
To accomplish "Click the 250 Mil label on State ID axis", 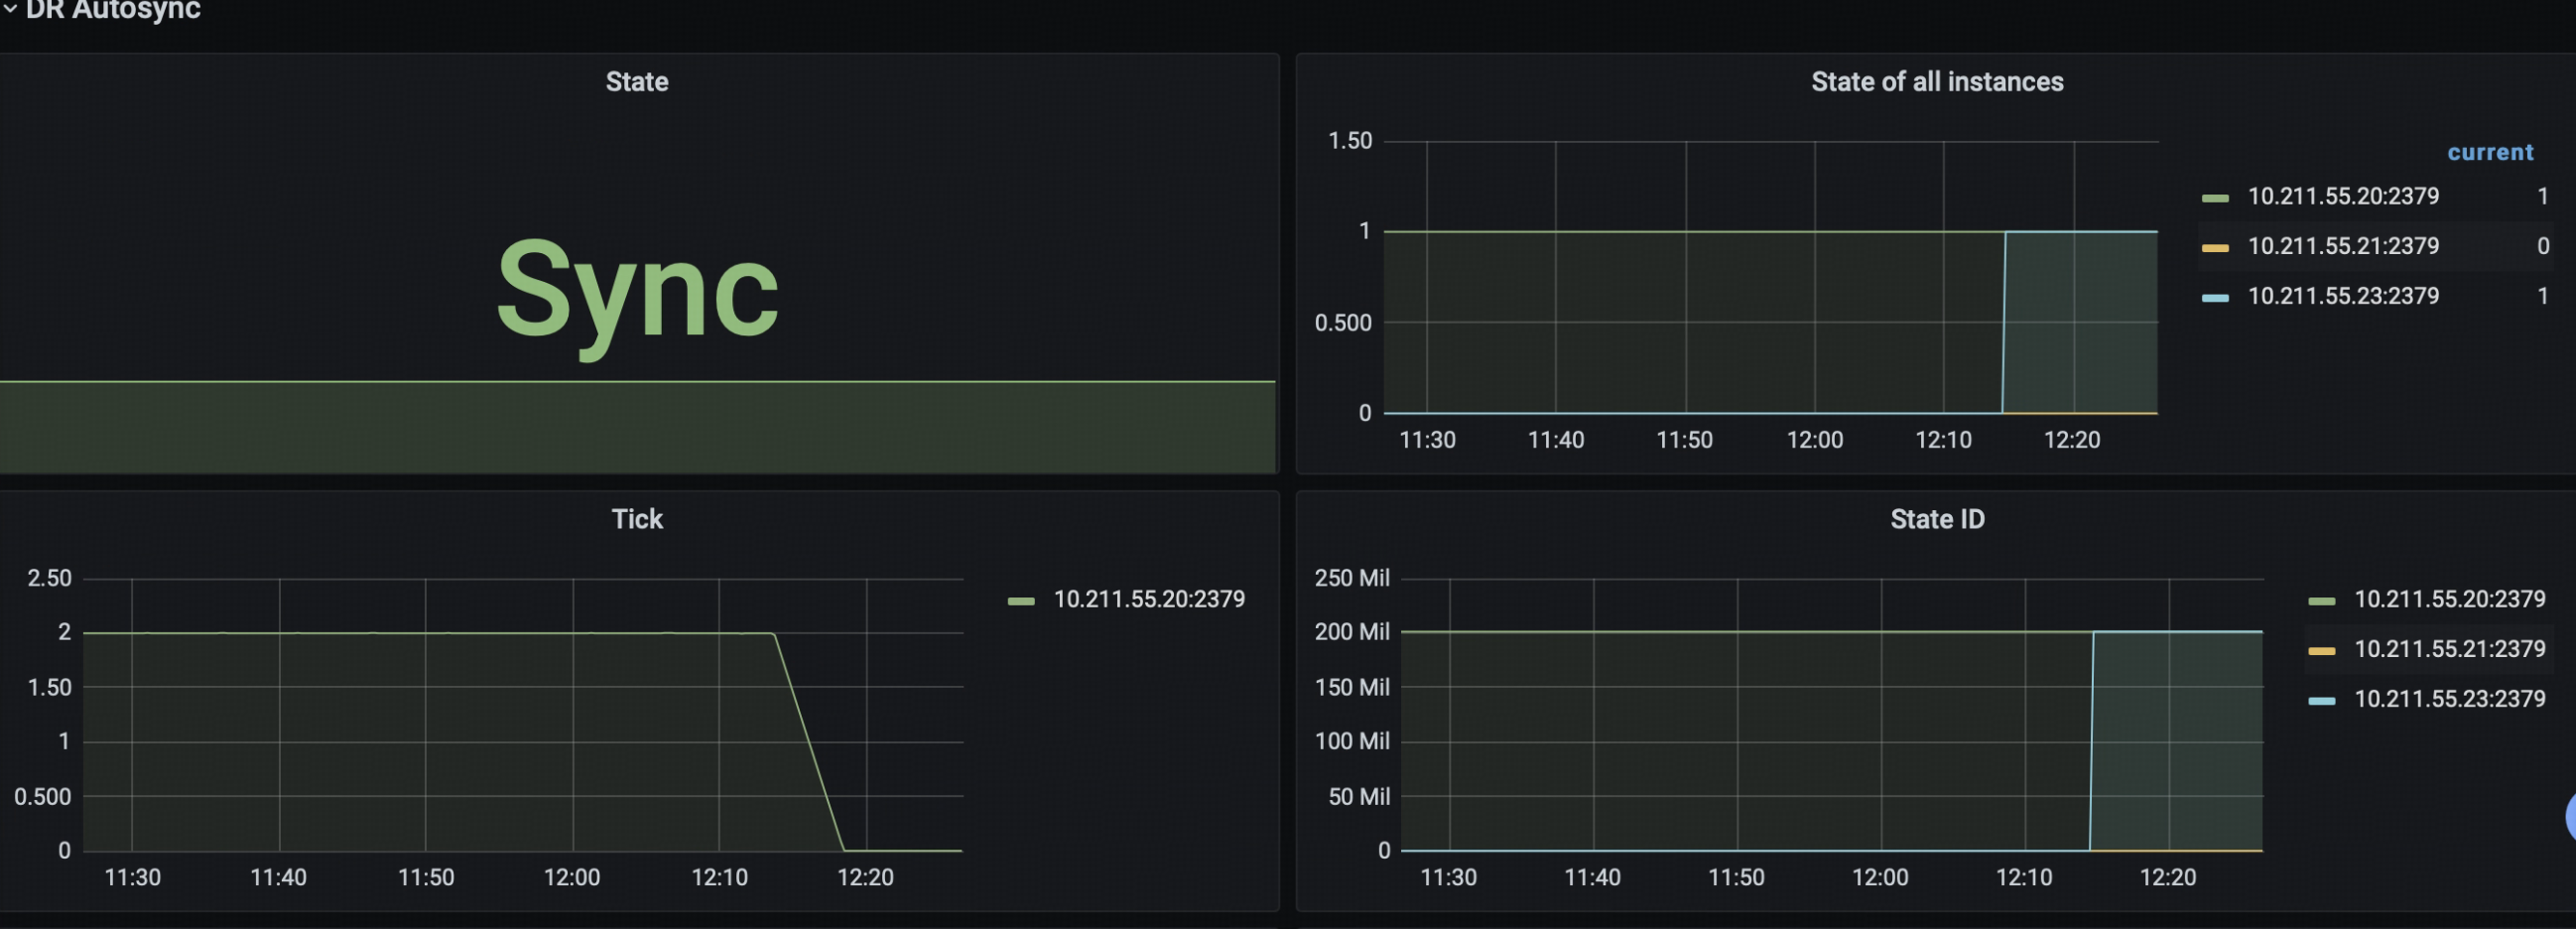I will pos(1352,578).
